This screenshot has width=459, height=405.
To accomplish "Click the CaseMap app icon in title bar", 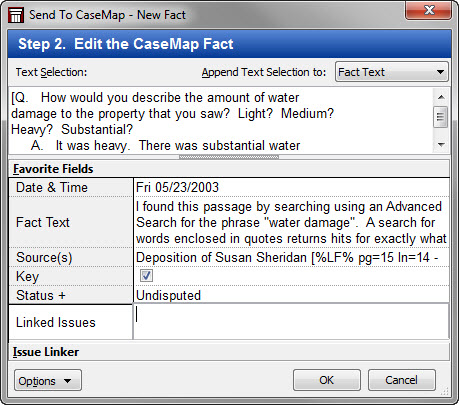I will pos(16,15).
